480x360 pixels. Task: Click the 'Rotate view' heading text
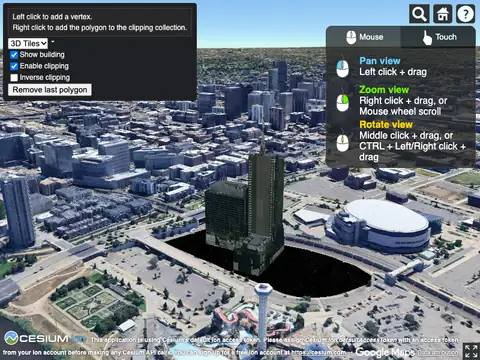click(x=386, y=124)
